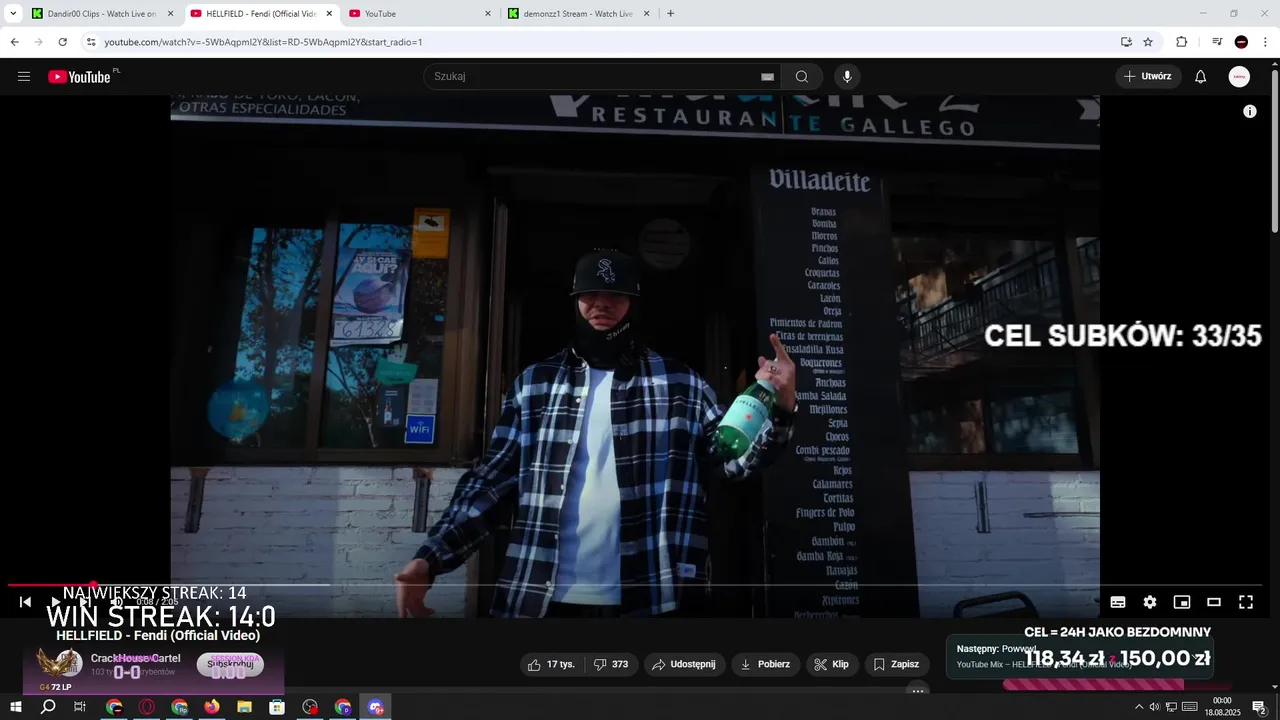Seek along the red video progress bar
Viewport: 1280px width, 720px height.
click(x=635, y=585)
